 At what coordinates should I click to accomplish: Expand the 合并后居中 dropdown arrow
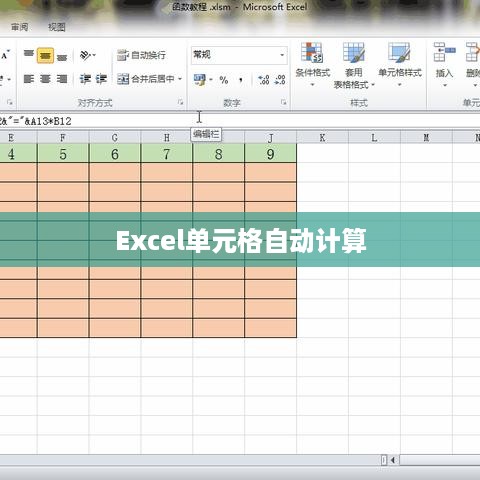[180, 79]
